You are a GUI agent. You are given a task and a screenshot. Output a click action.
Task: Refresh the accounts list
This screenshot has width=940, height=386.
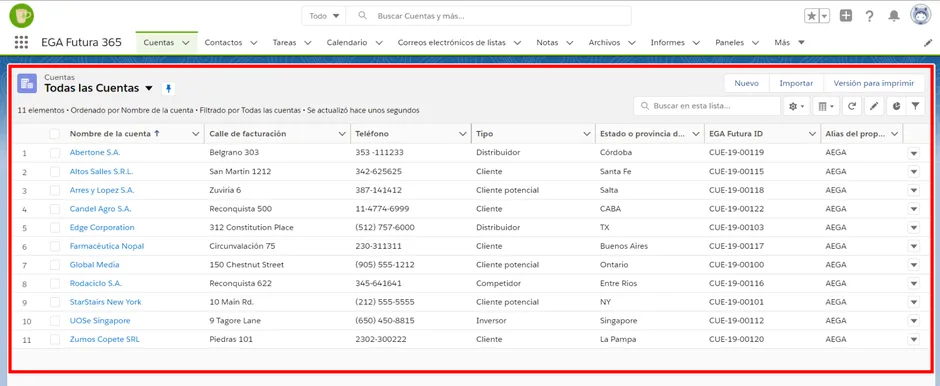[852, 106]
